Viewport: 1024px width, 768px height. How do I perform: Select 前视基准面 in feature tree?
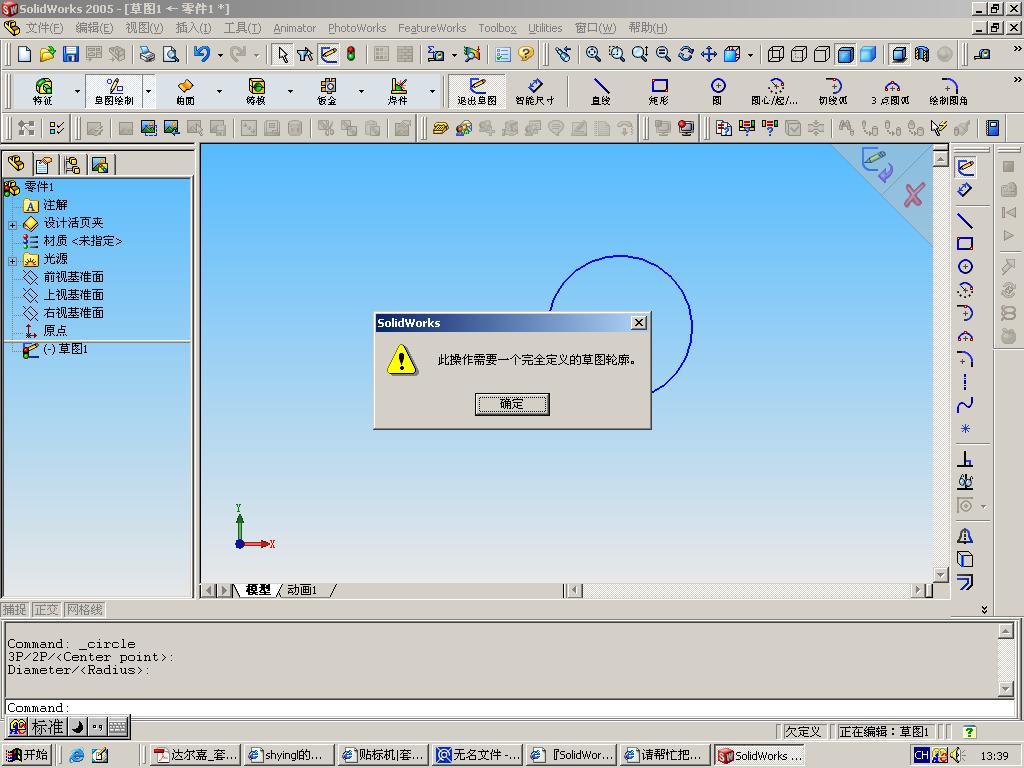[x=73, y=277]
